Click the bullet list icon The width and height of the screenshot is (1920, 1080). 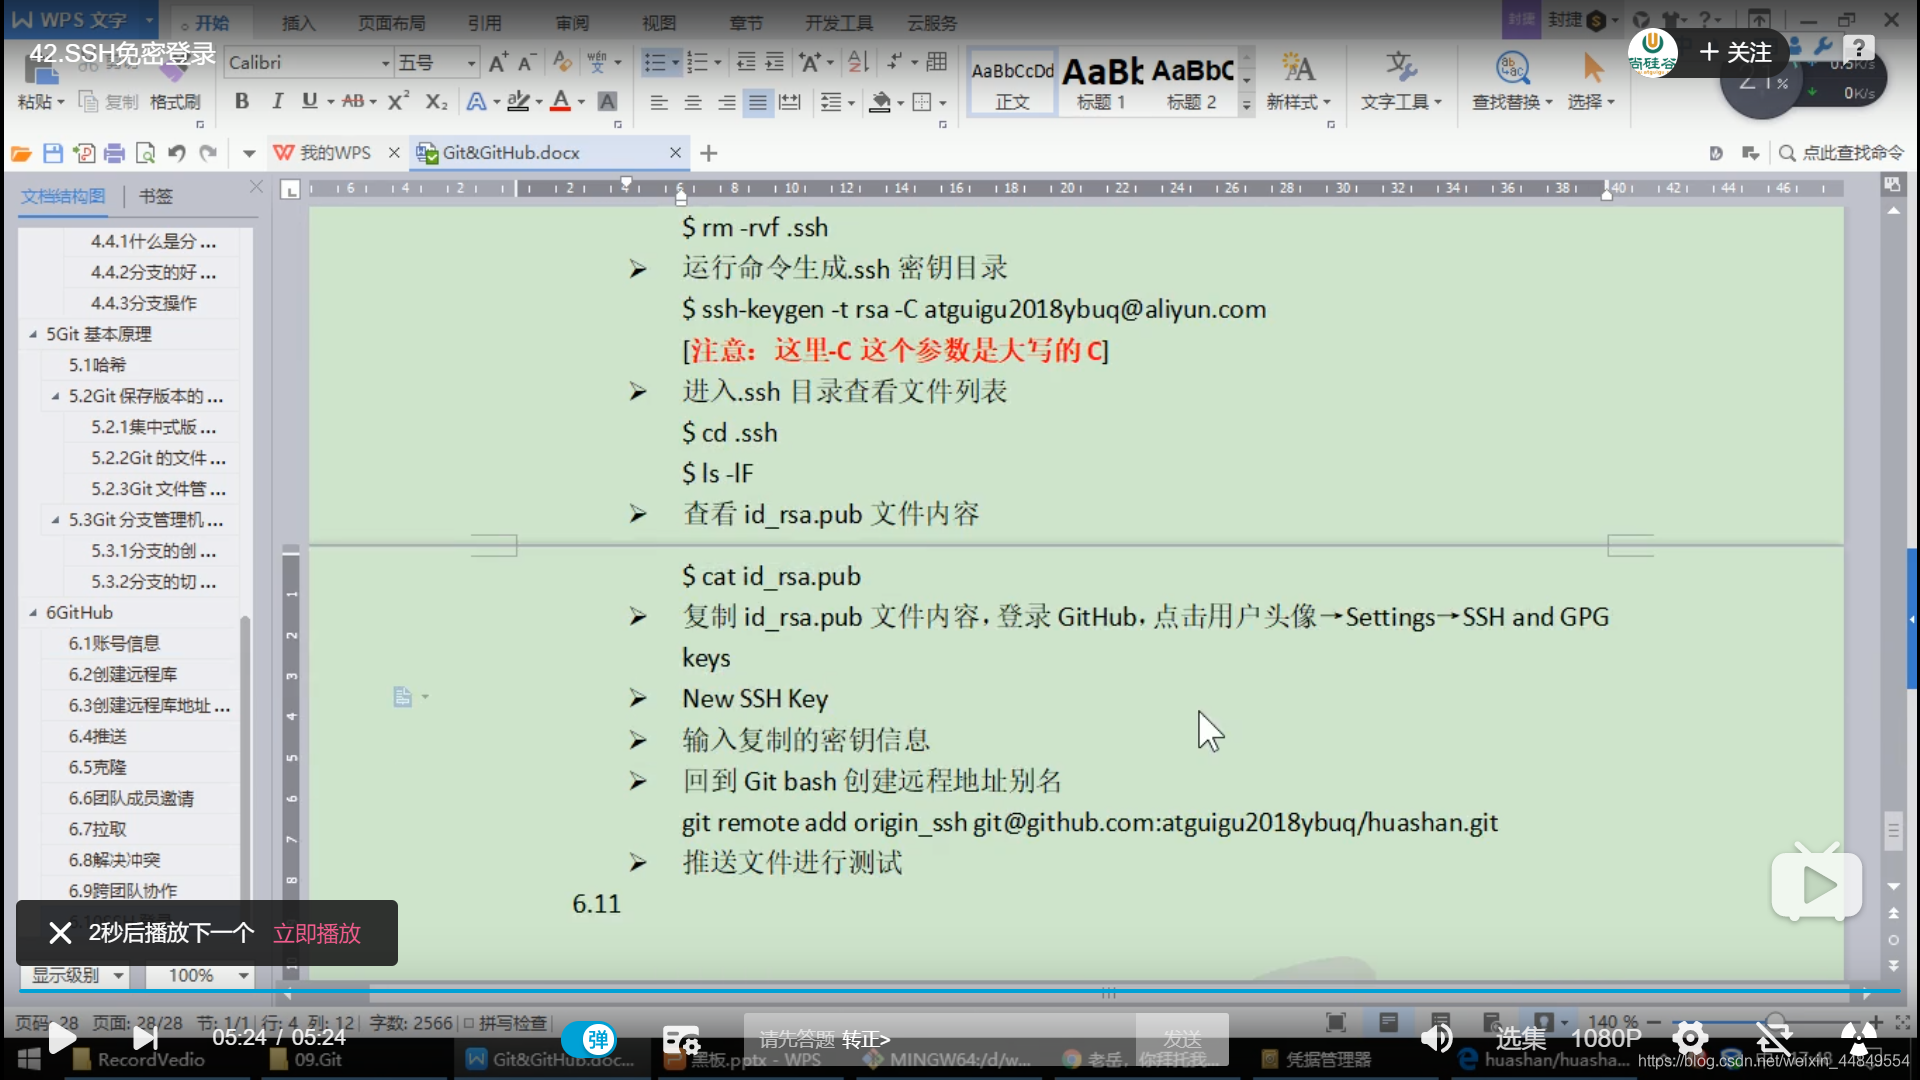click(x=655, y=63)
